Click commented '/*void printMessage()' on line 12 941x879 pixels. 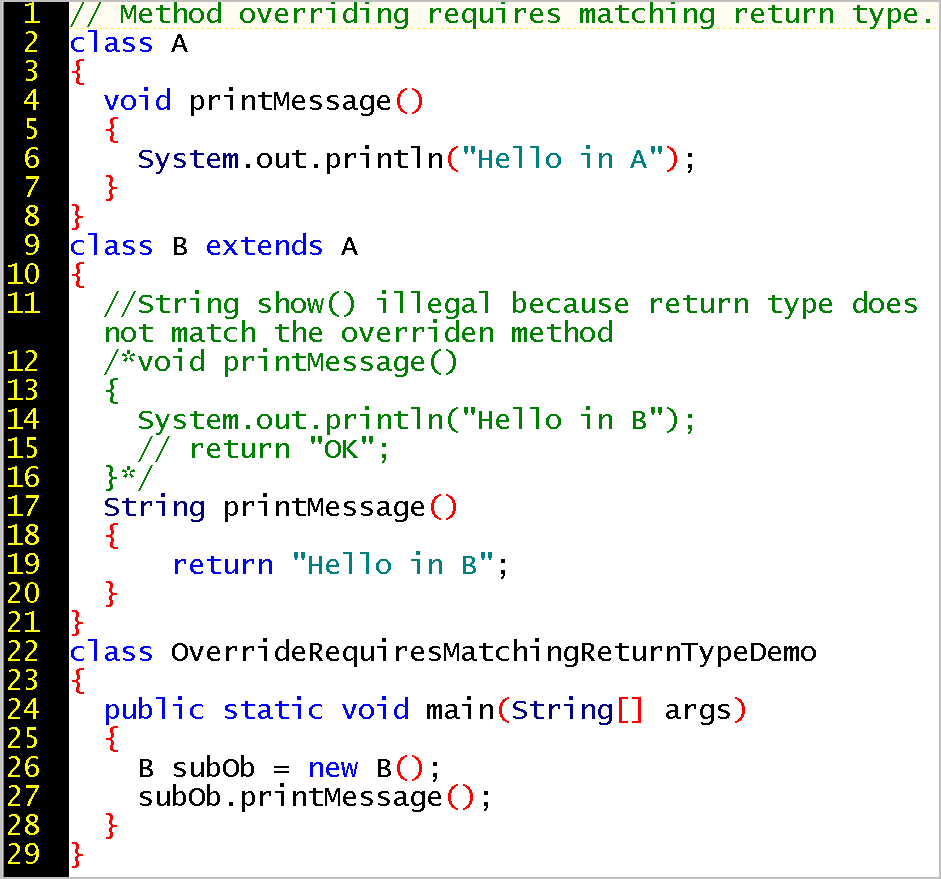[x=280, y=362]
